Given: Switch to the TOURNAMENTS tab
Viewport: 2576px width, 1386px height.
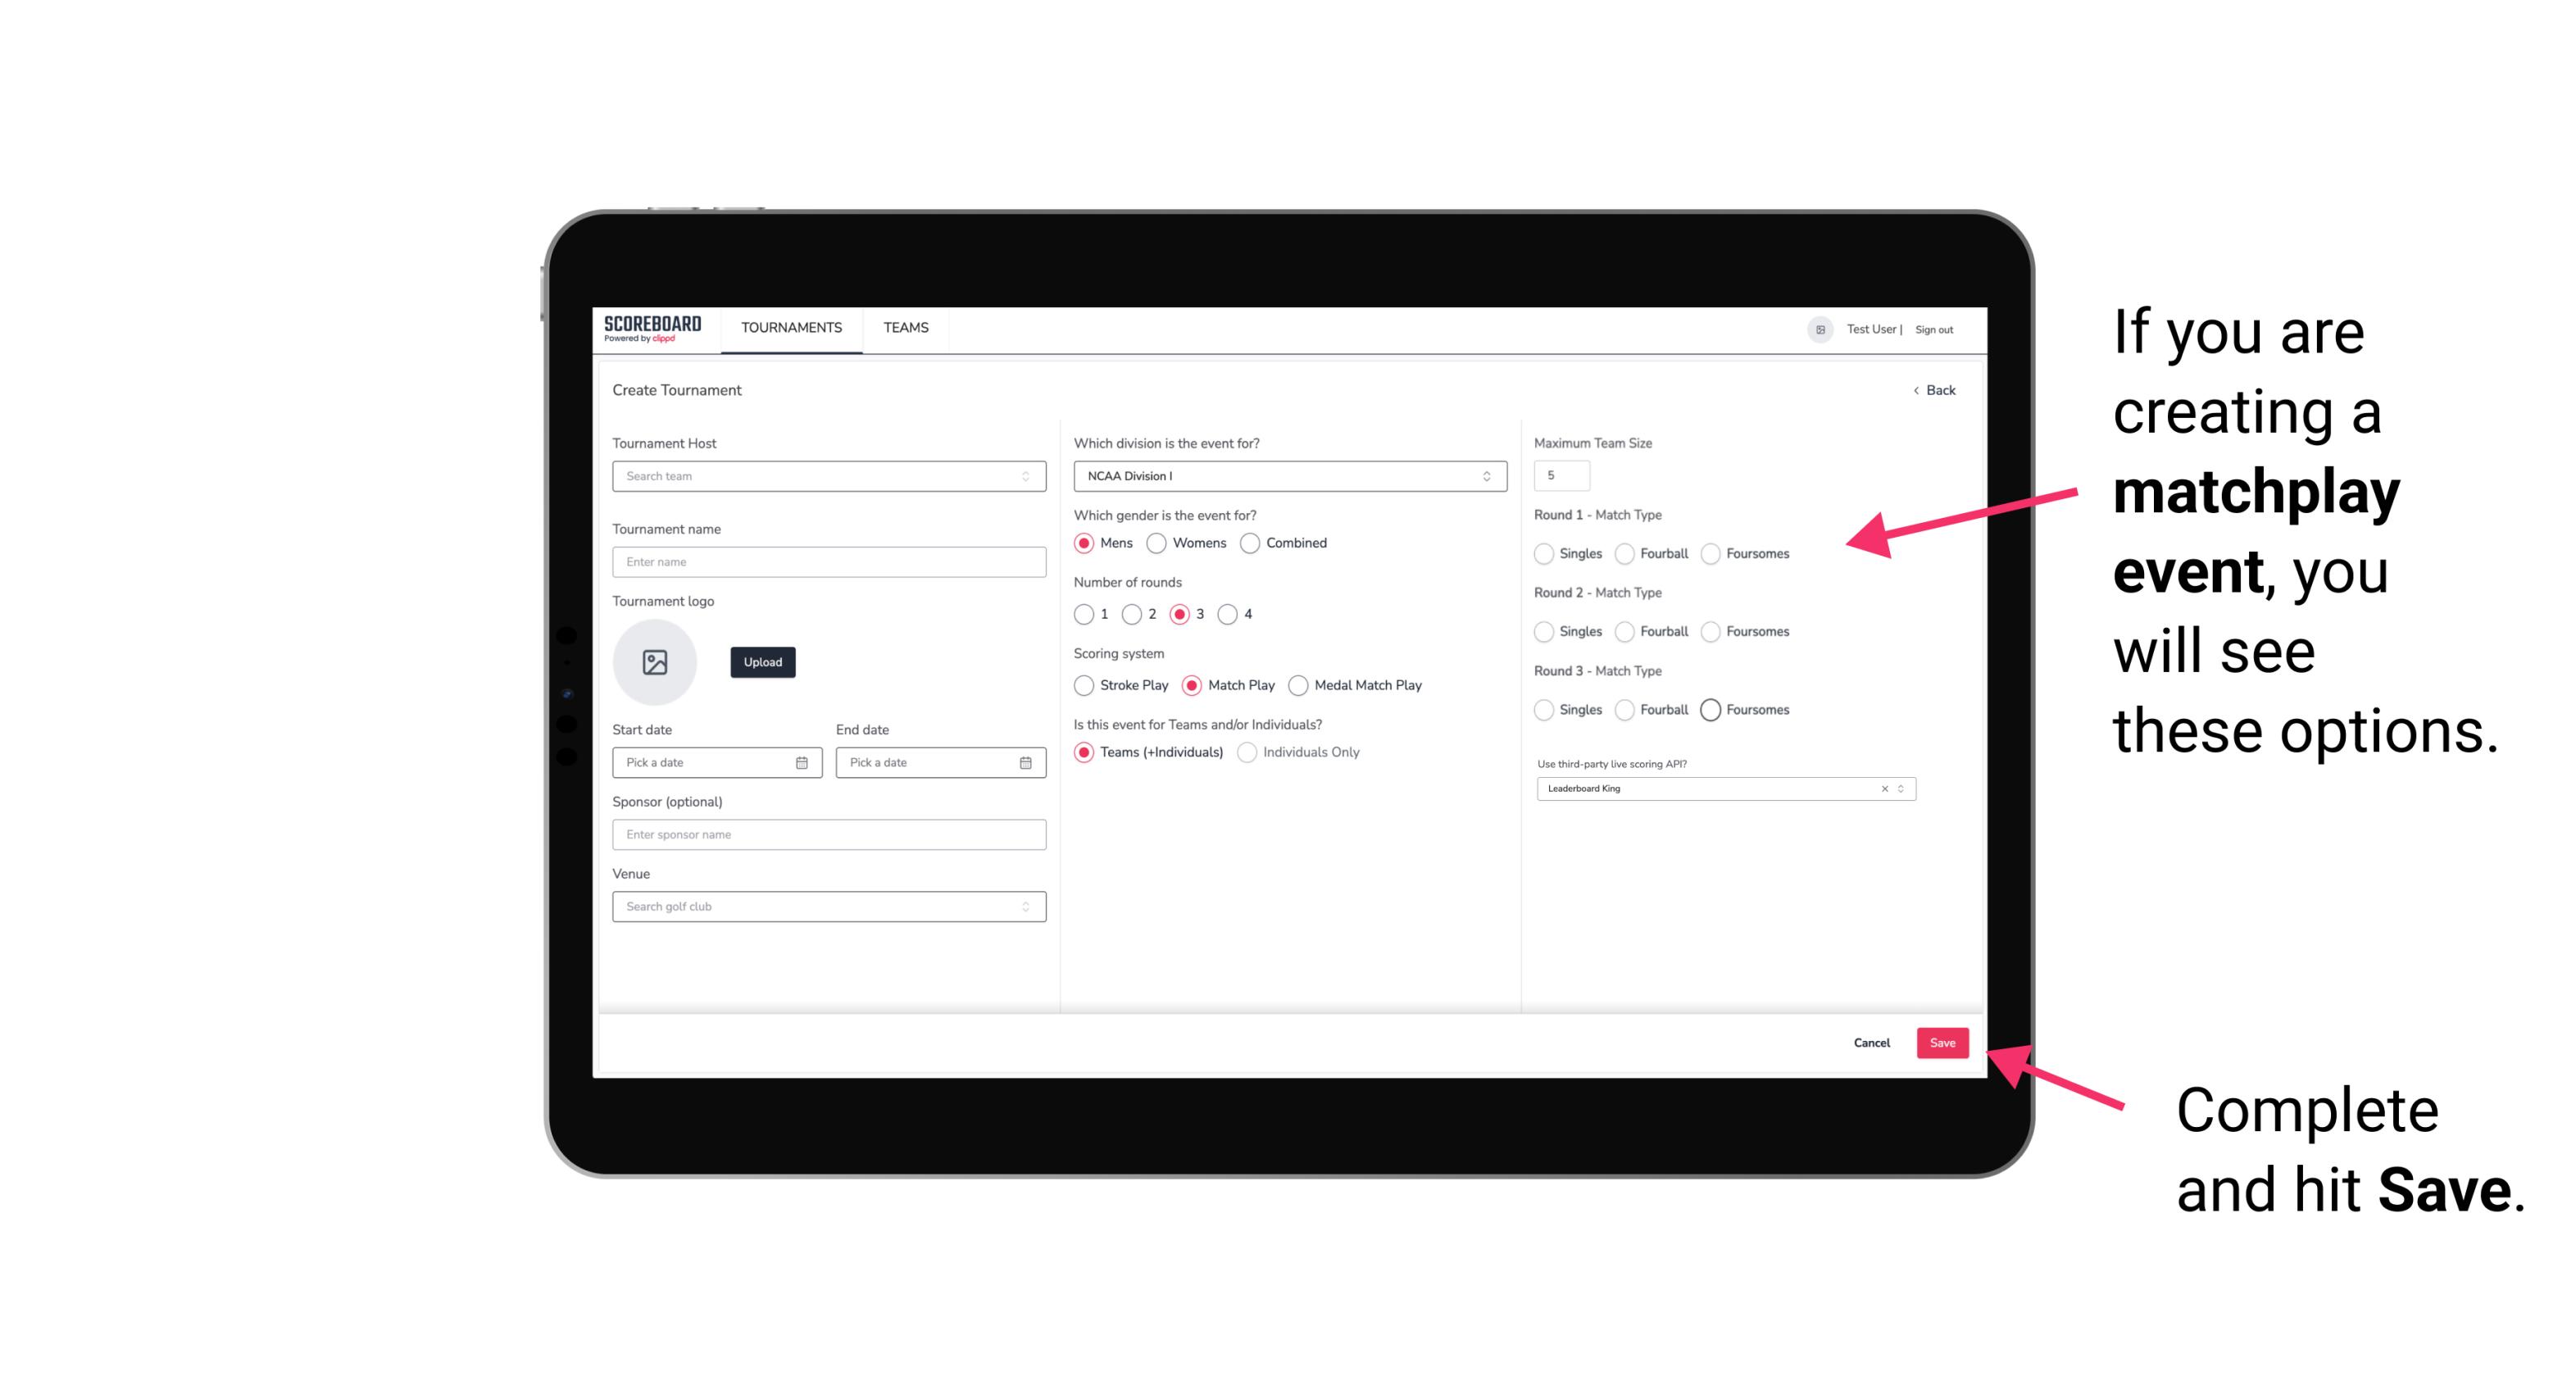Looking at the screenshot, I should coord(790,328).
